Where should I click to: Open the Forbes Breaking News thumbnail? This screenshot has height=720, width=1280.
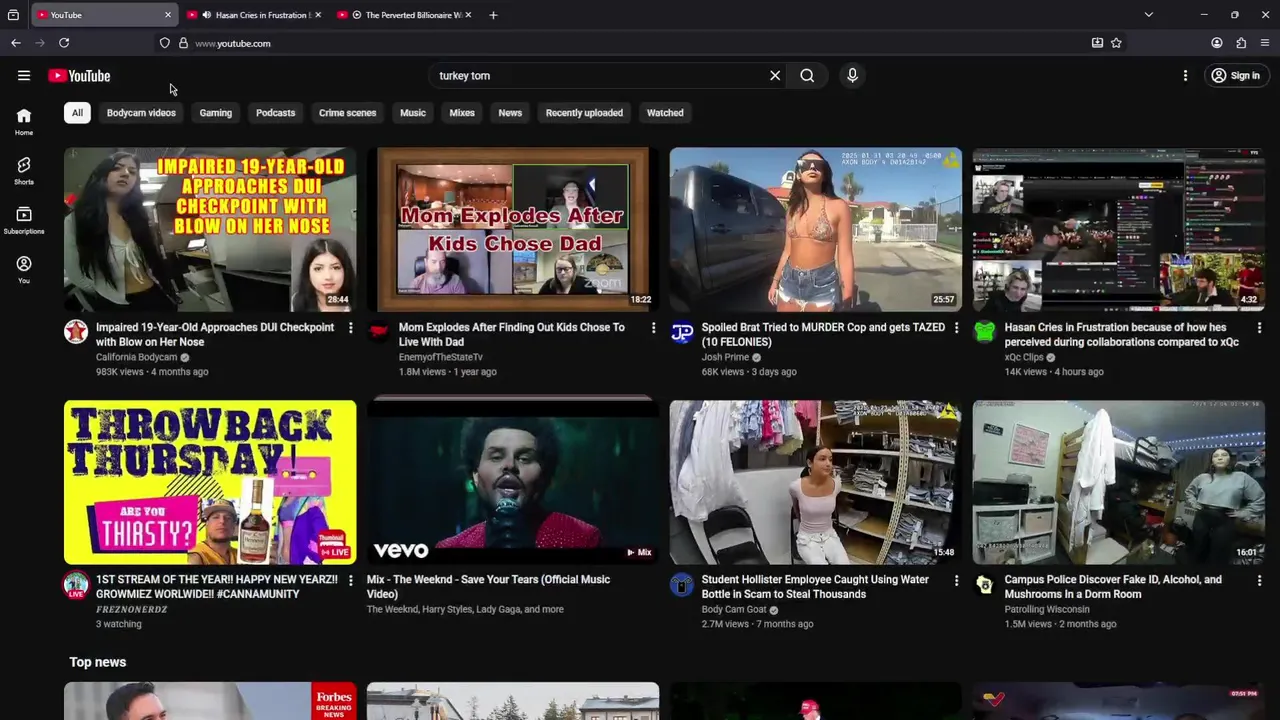(210, 701)
